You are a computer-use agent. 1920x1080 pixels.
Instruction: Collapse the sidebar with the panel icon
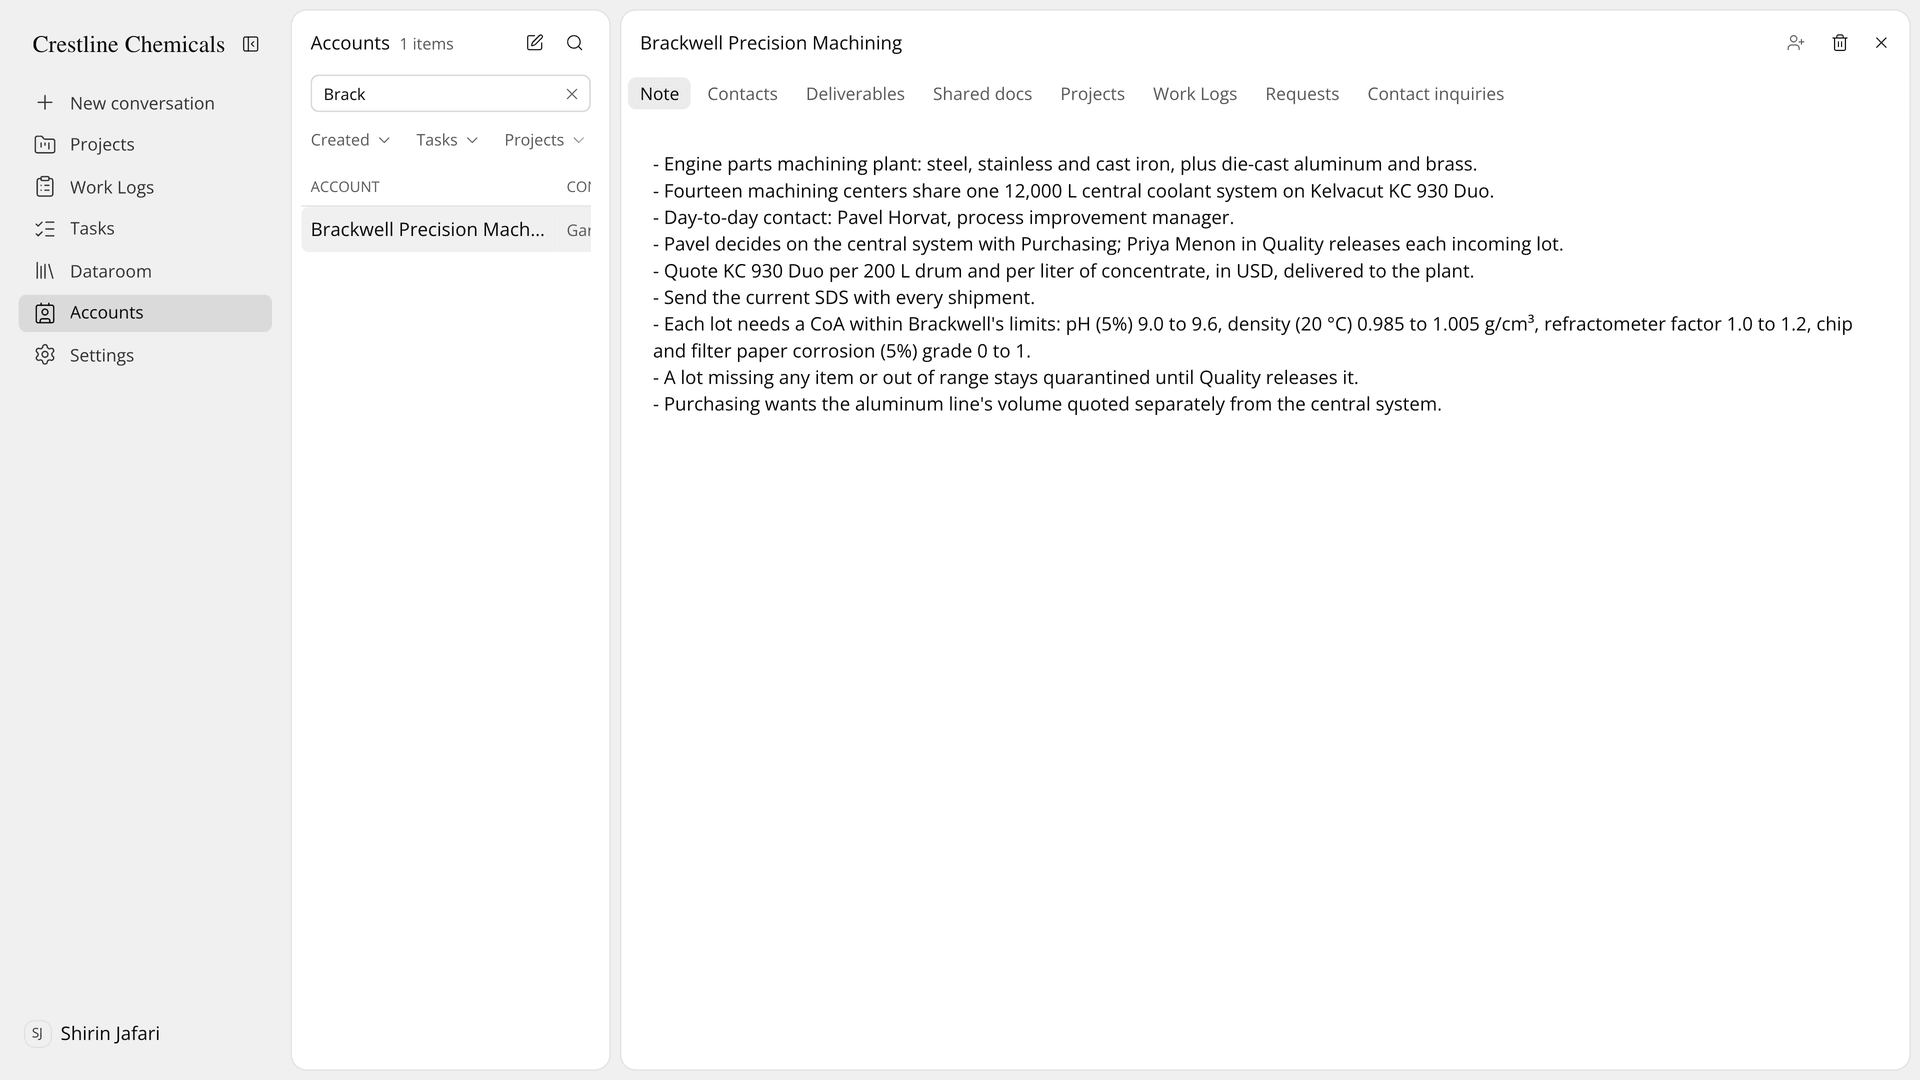tap(251, 44)
